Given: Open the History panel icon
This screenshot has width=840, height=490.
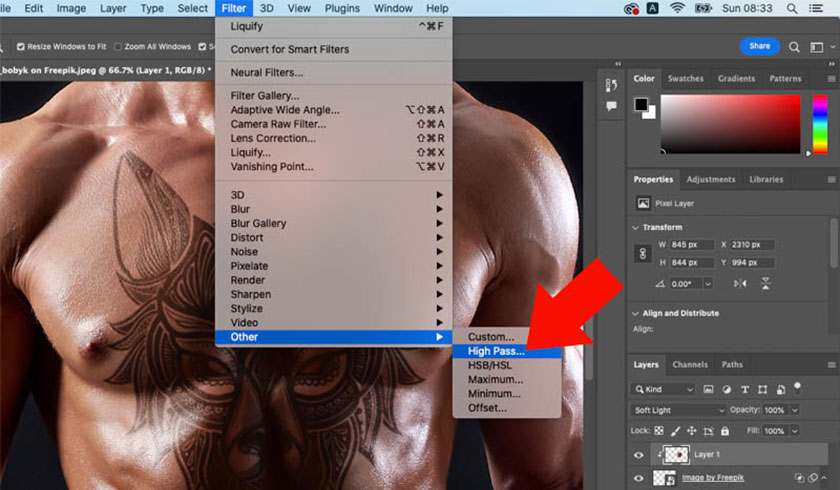Looking at the screenshot, I should tap(611, 85).
